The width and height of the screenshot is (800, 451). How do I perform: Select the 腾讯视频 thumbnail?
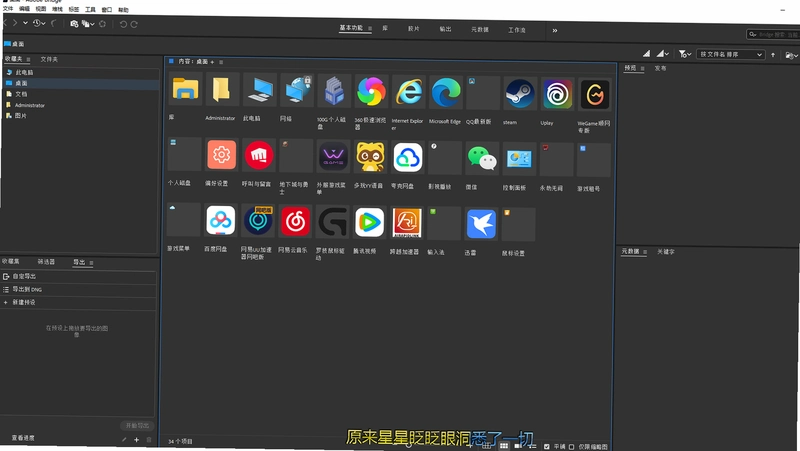click(369, 222)
